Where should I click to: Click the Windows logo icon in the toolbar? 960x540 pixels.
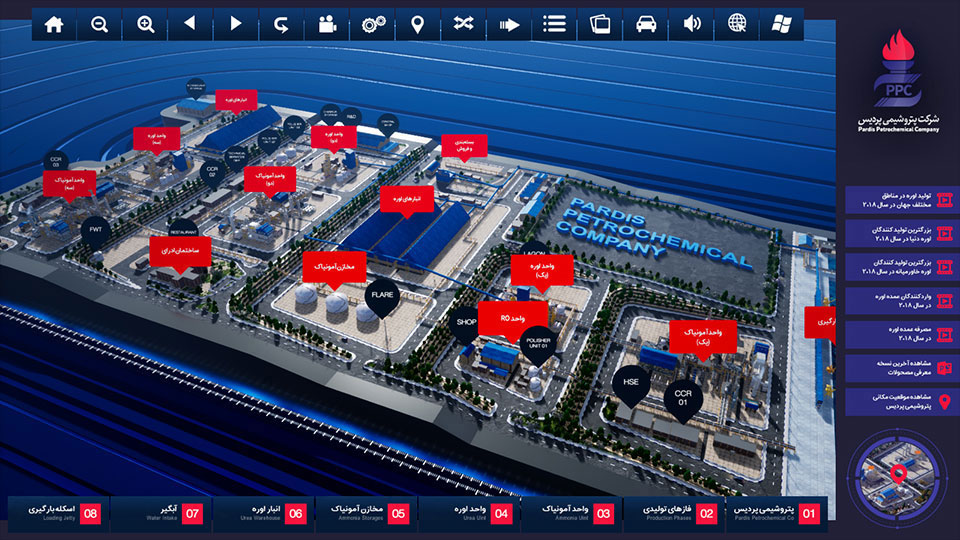pos(782,24)
